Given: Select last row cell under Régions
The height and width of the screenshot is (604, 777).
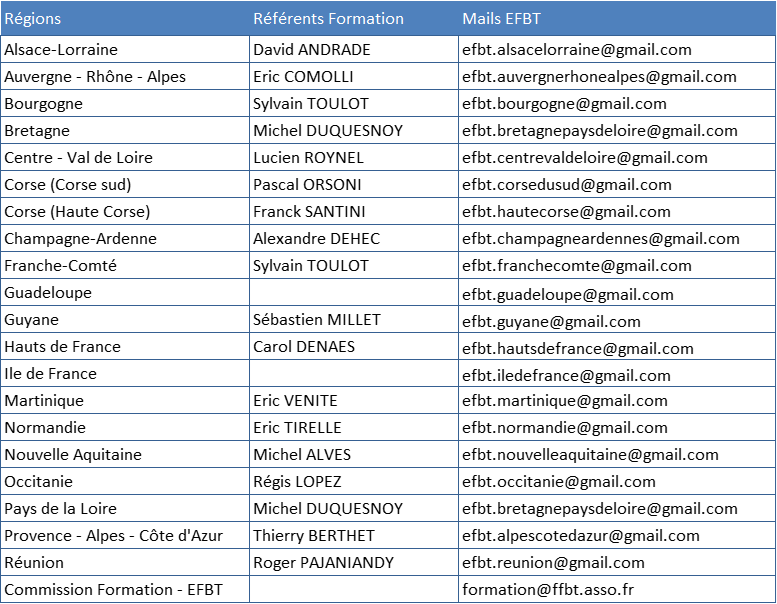Looking at the screenshot, I should pyautogui.click(x=125, y=588).
